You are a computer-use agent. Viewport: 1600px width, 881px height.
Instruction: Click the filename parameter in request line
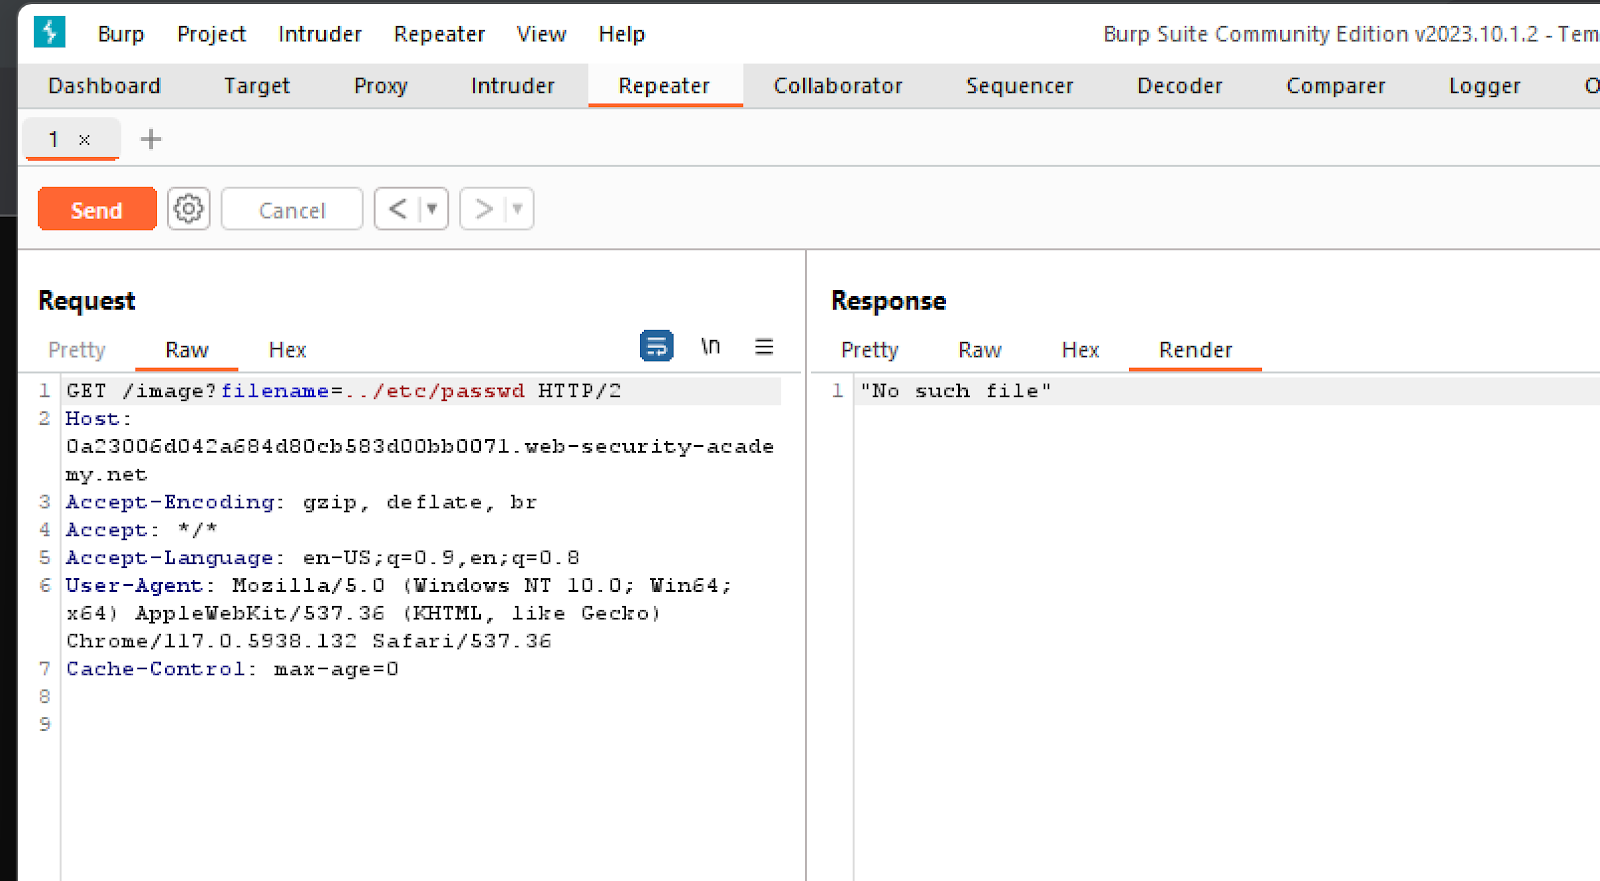pos(275,391)
